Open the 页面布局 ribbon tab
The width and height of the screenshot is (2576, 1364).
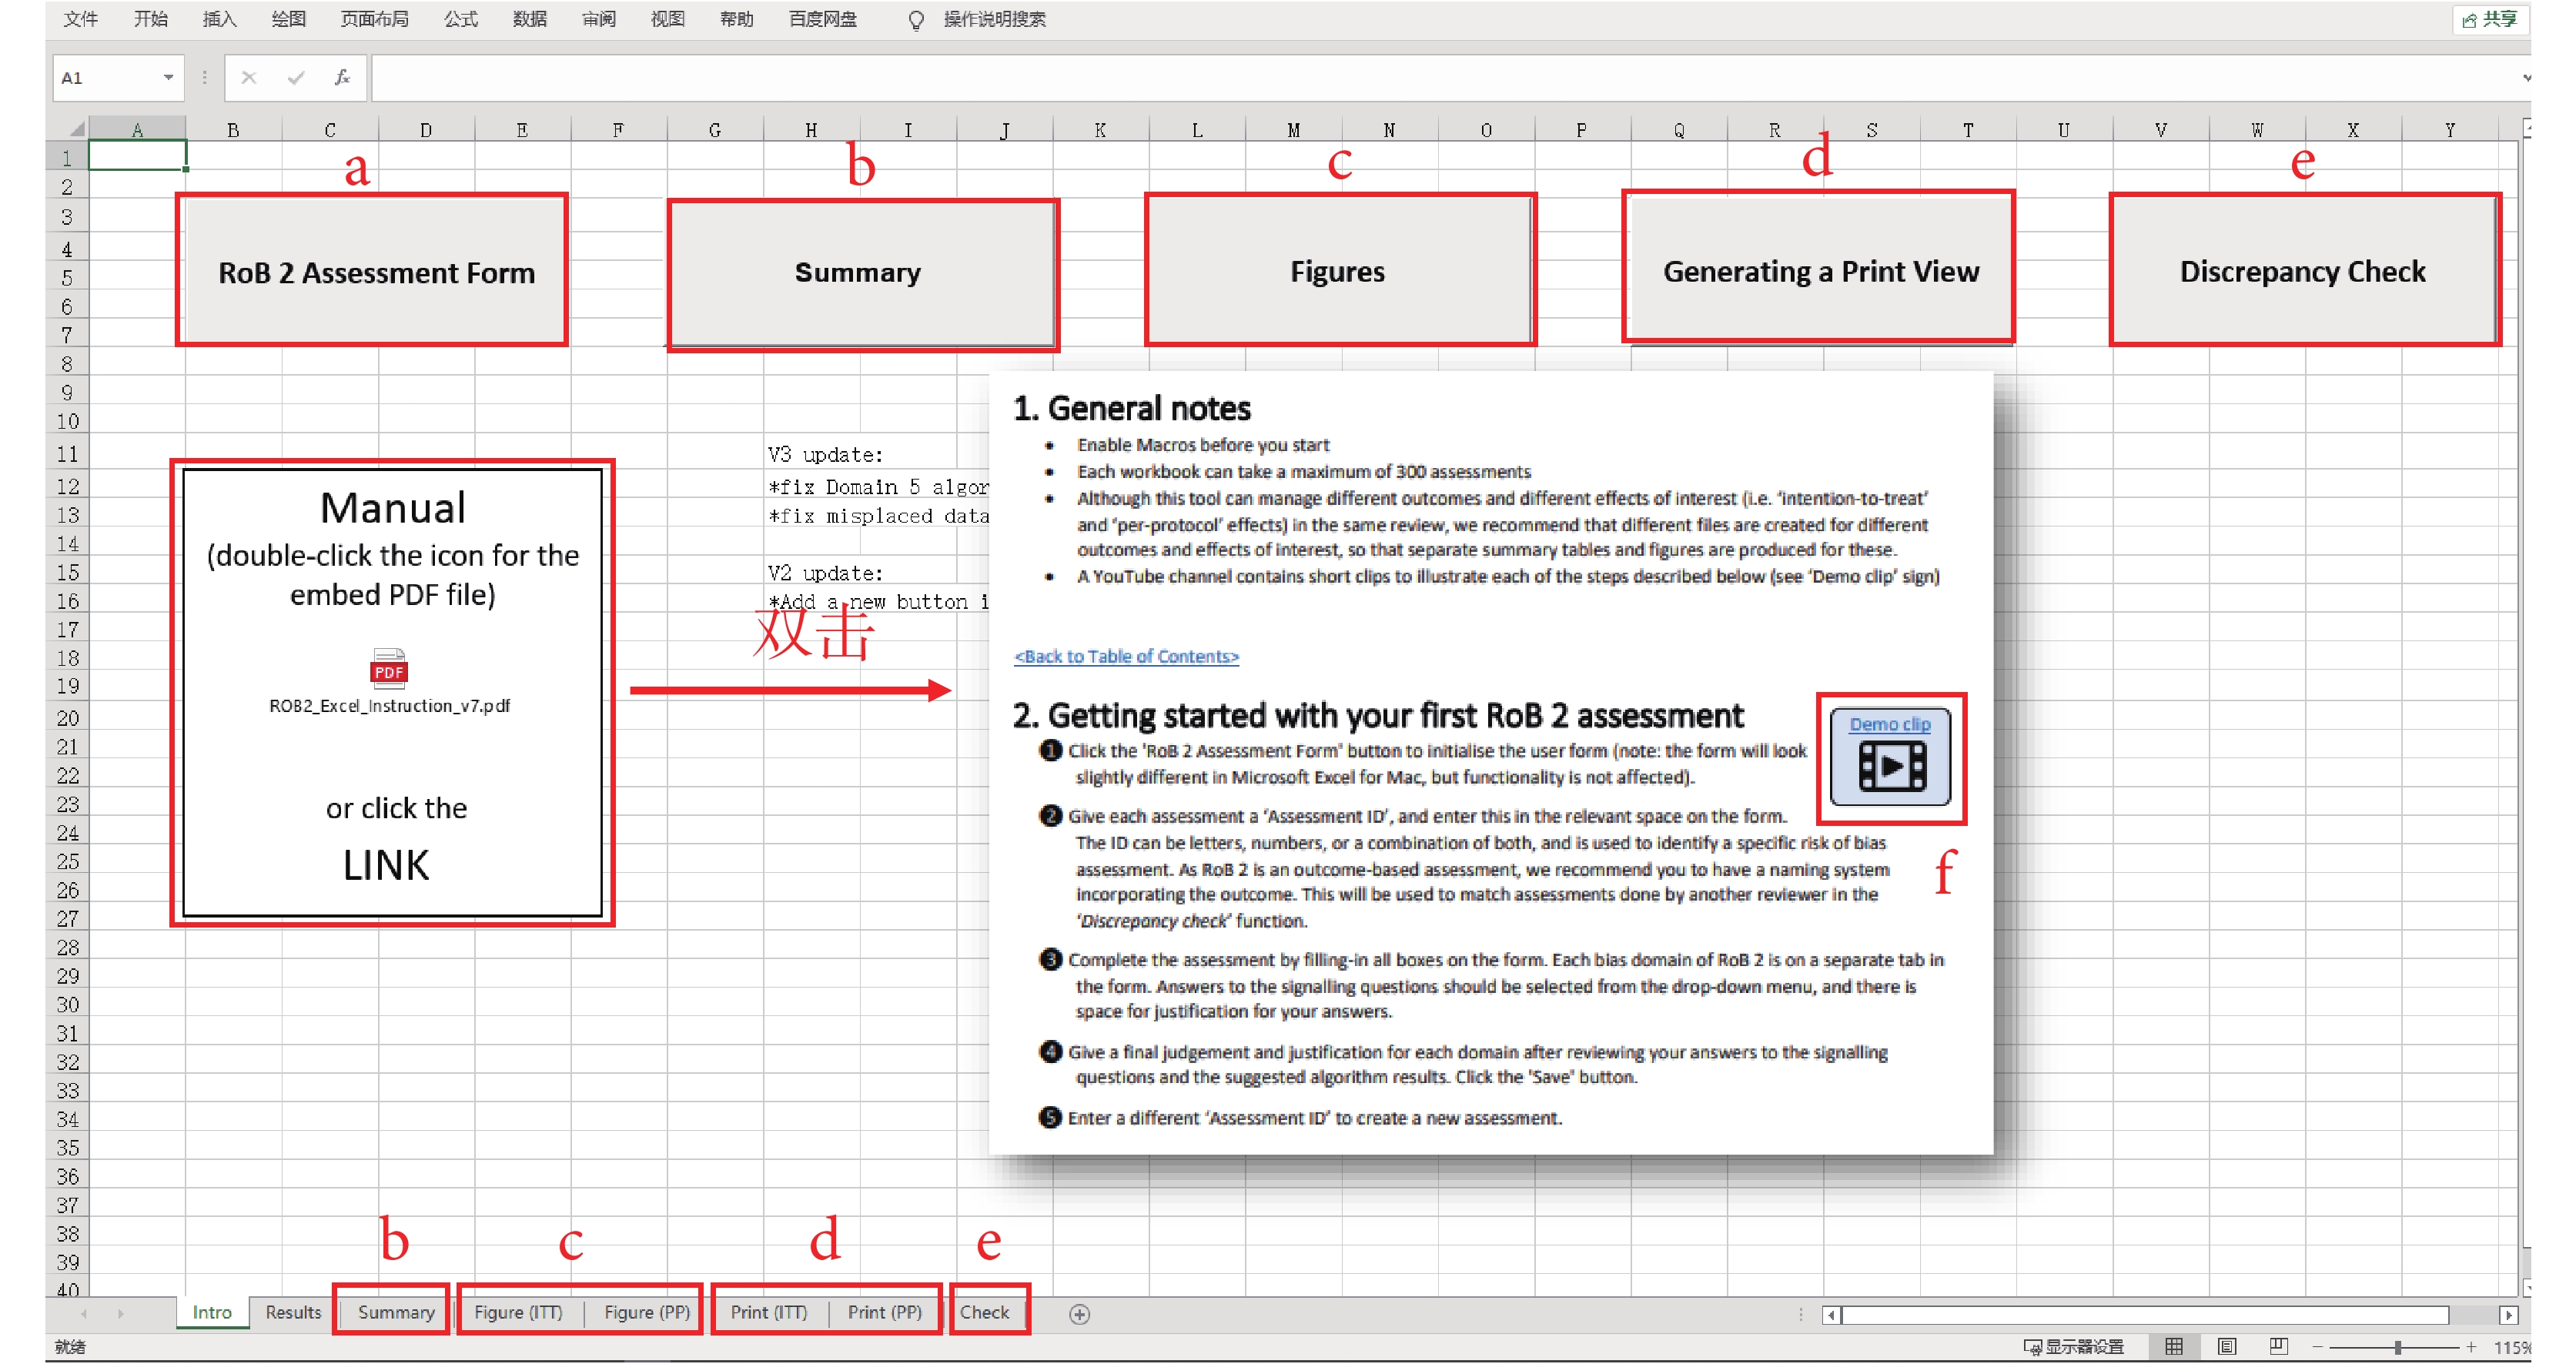[374, 19]
